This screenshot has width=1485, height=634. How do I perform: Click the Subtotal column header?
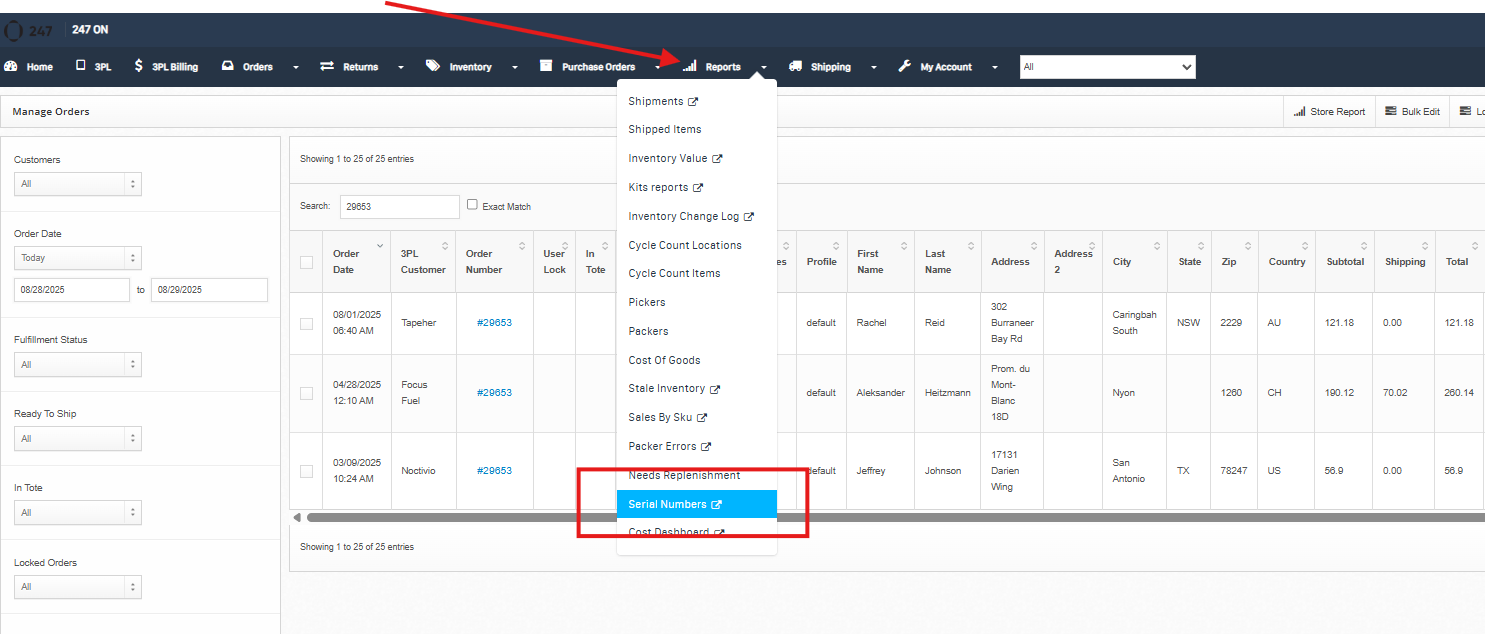[1345, 262]
